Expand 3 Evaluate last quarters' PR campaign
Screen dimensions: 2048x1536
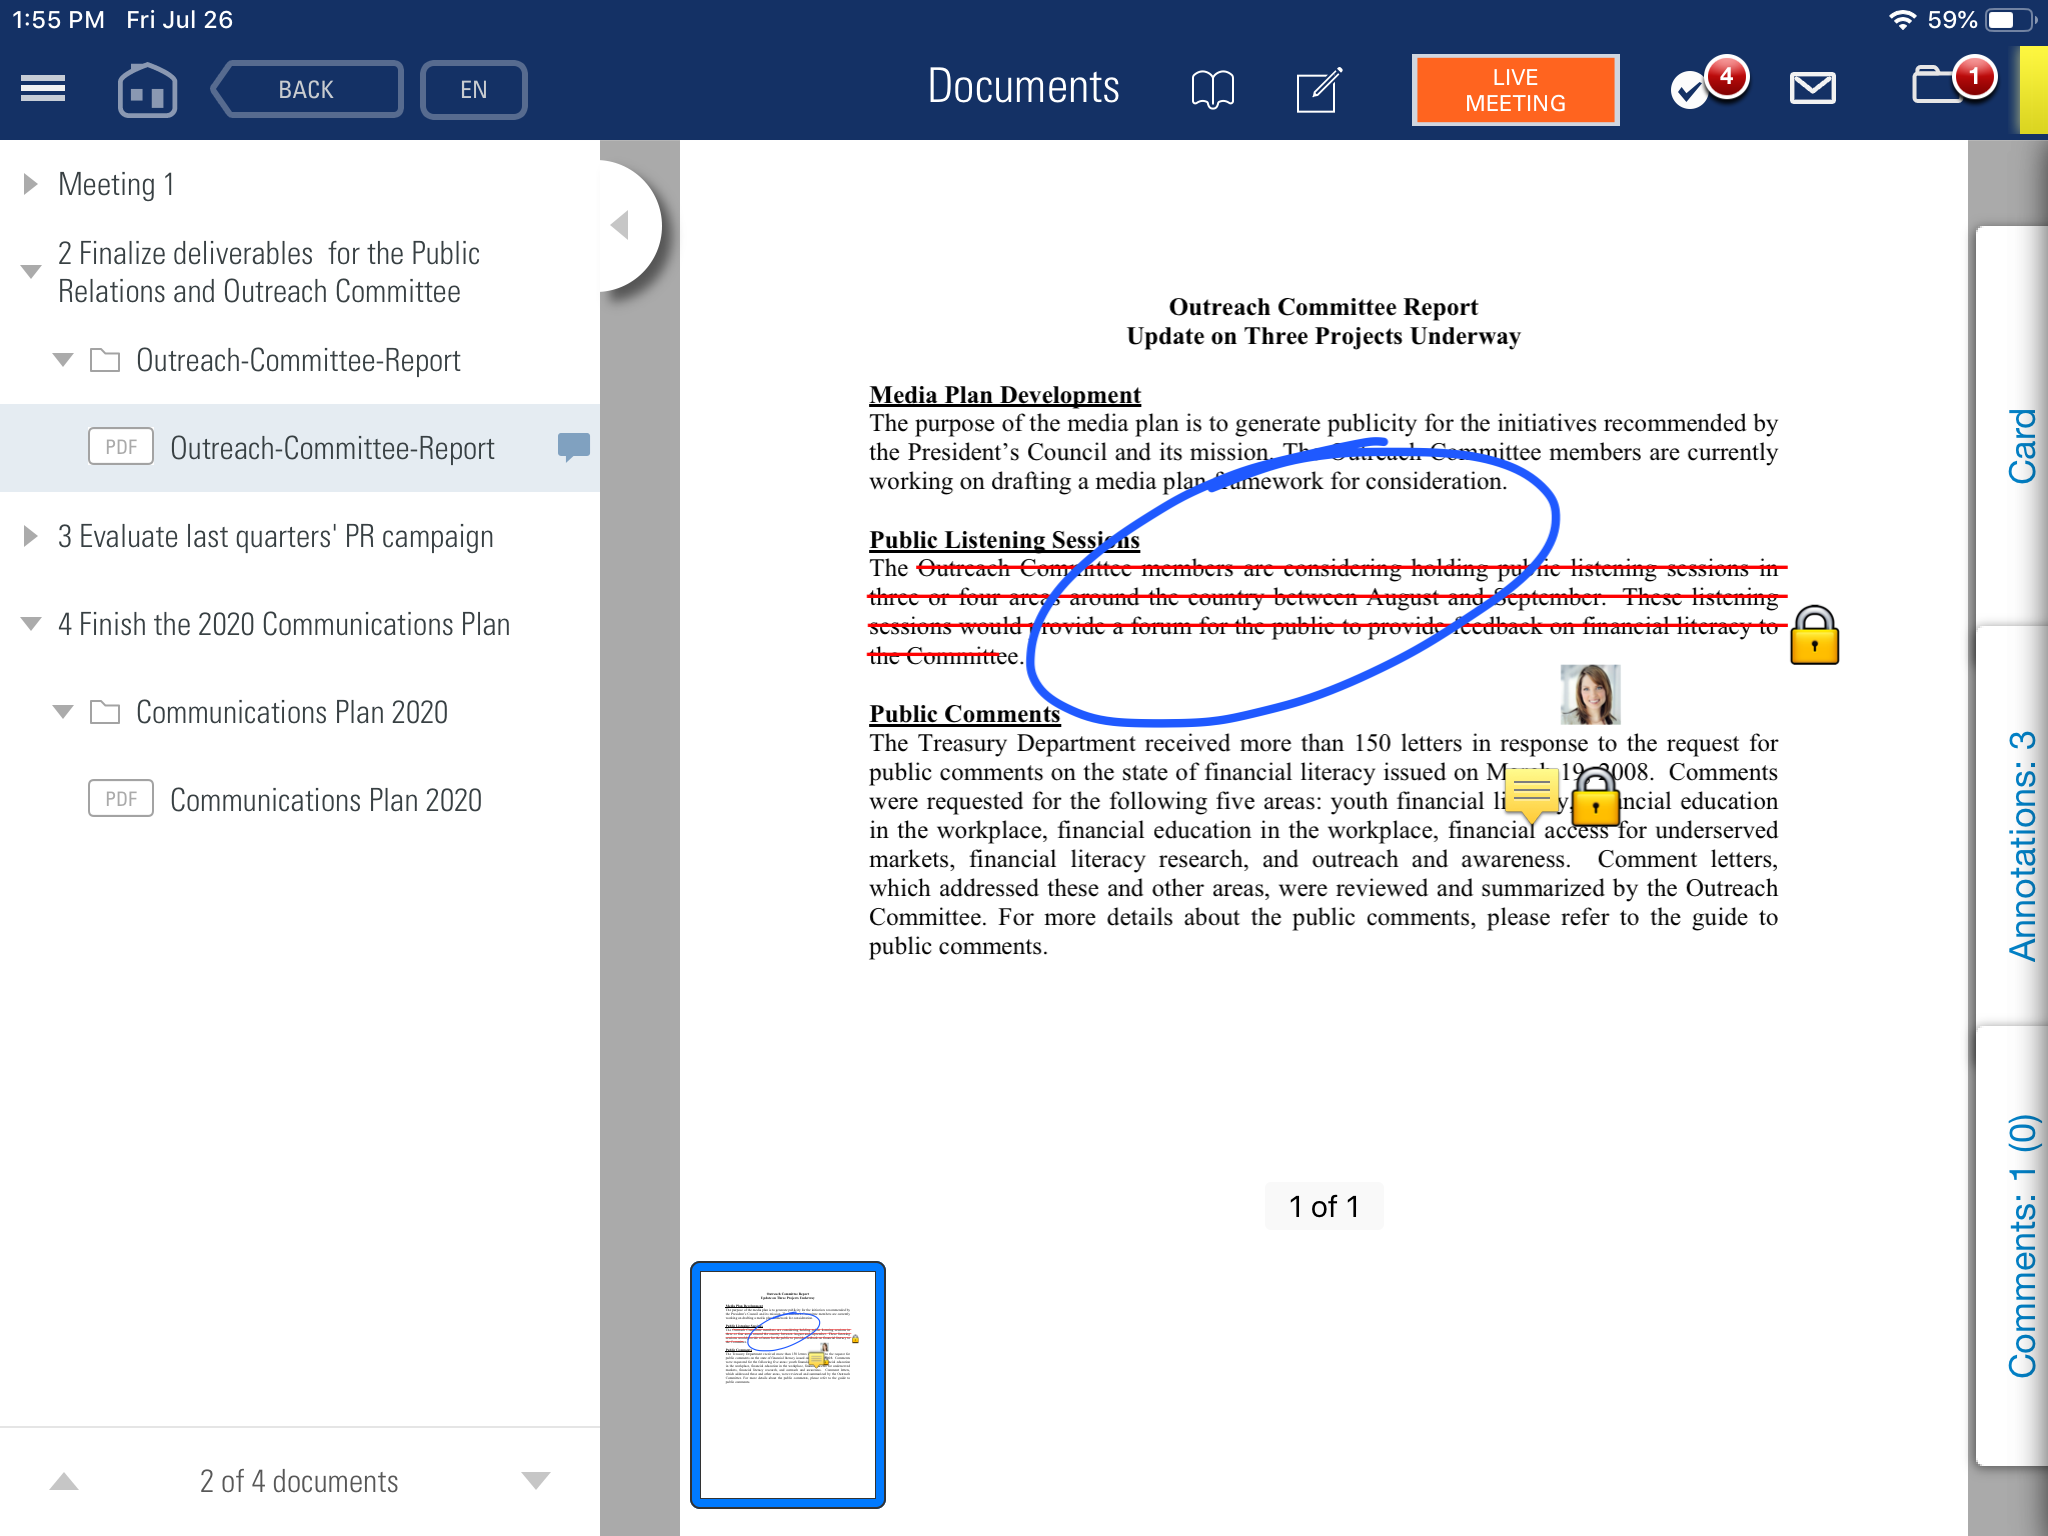(x=30, y=537)
